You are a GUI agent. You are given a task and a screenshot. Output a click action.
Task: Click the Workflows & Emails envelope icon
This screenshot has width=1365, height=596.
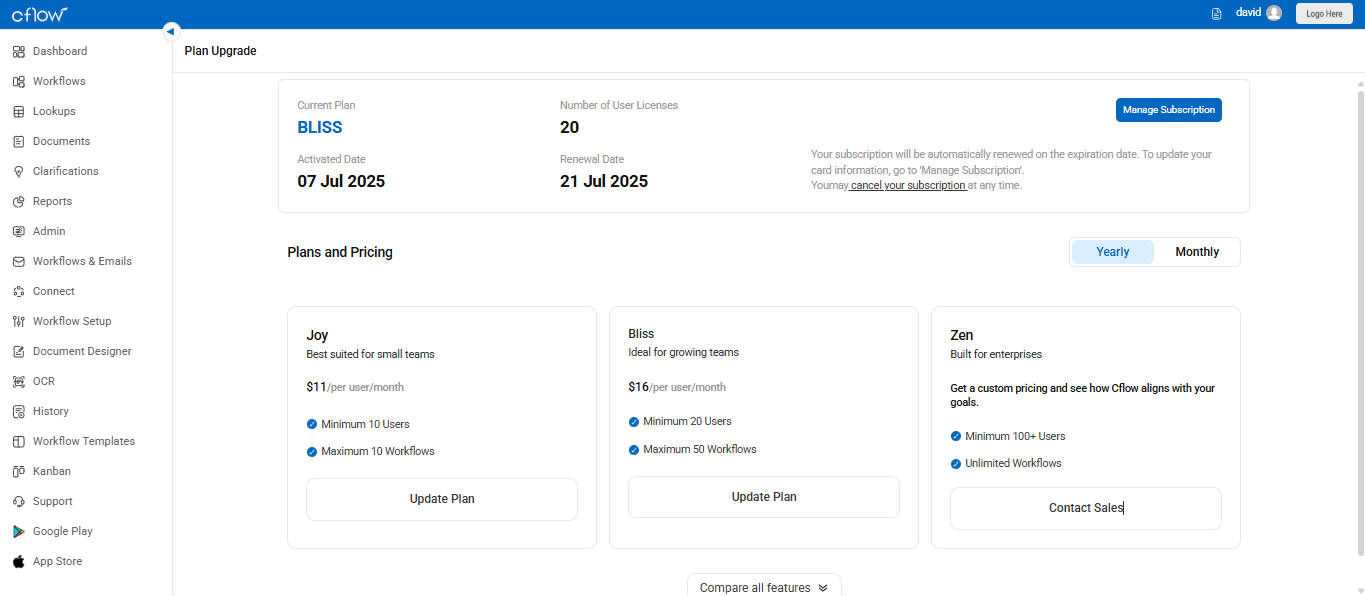(18, 261)
